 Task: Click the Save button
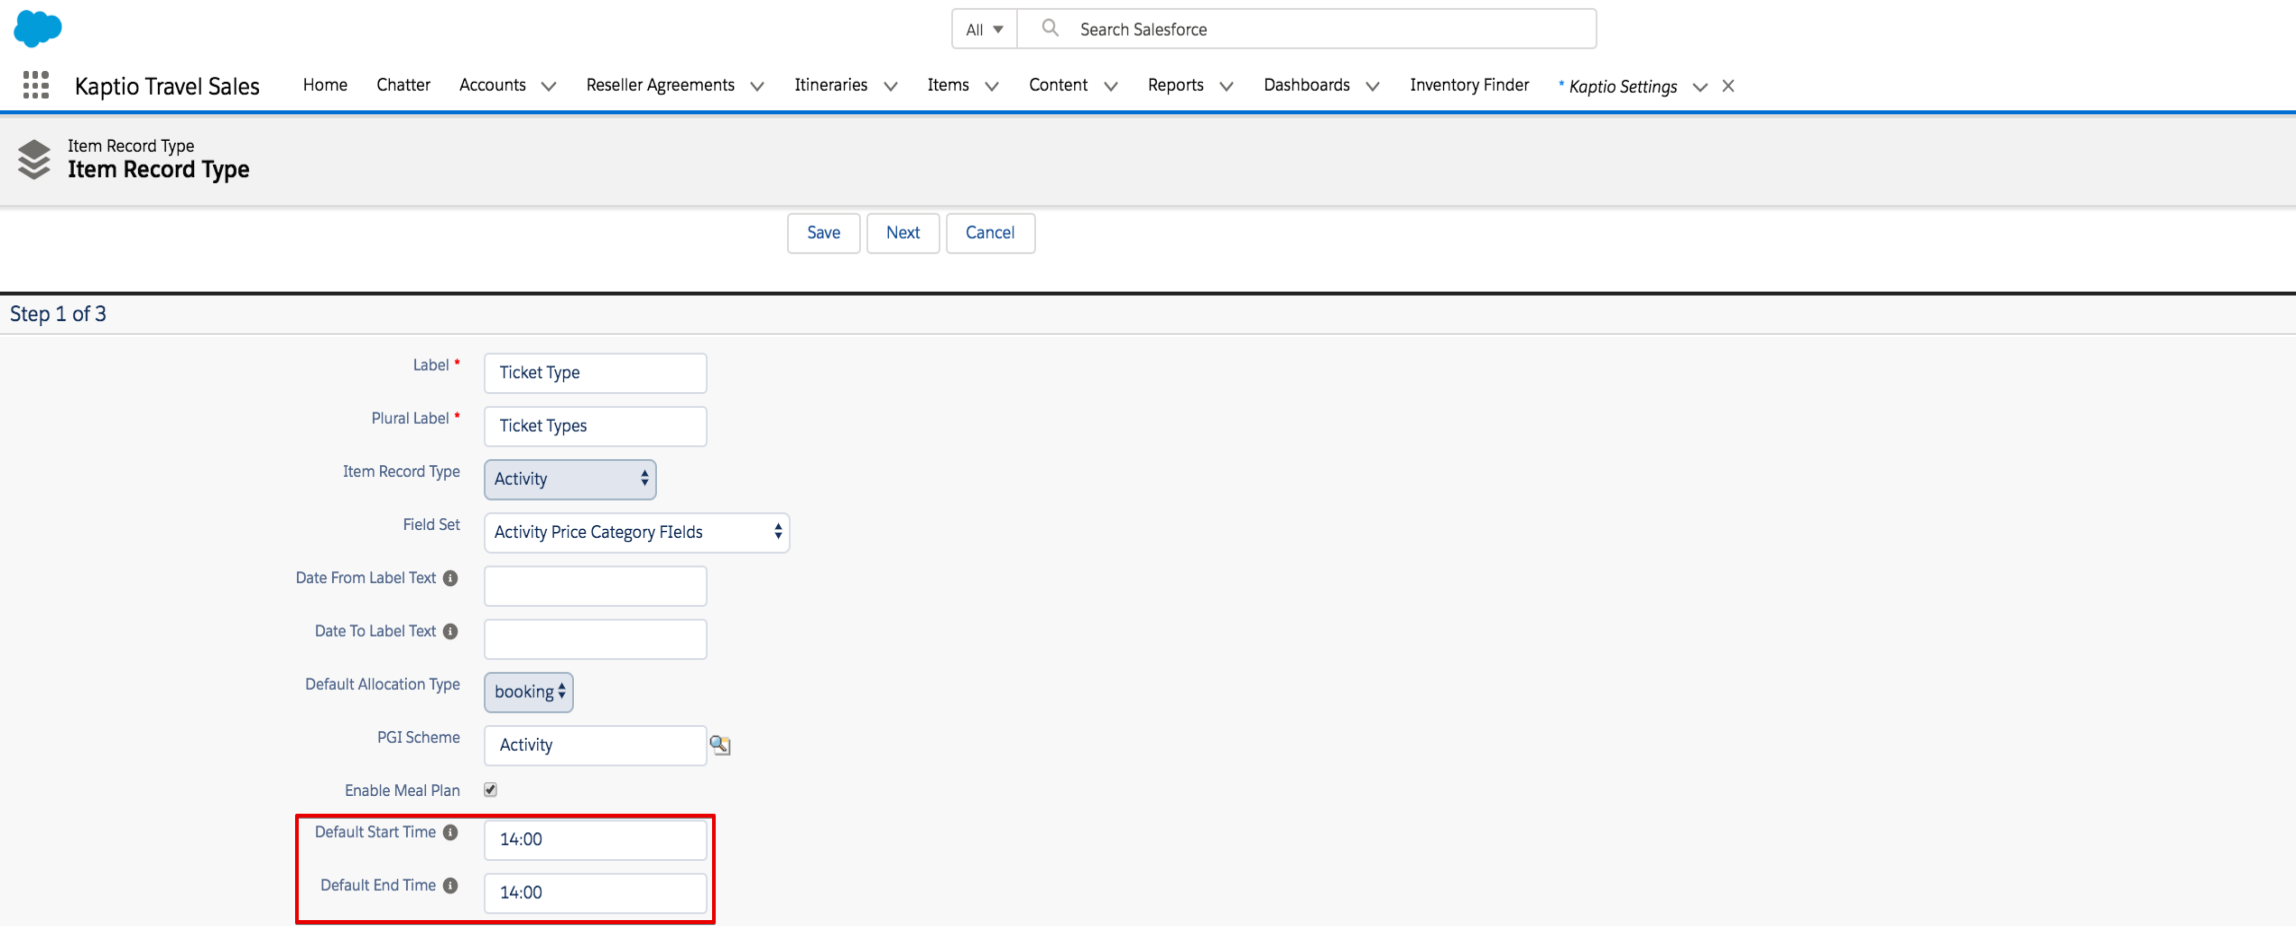coord(824,233)
